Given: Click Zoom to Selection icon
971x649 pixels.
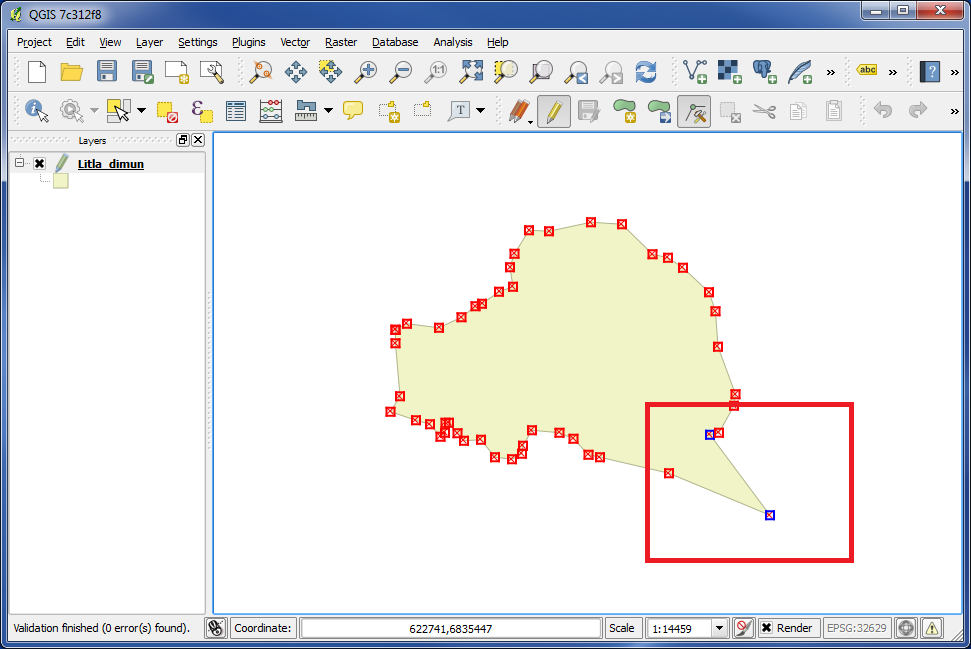Looking at the screenshot, I should 506,72.
